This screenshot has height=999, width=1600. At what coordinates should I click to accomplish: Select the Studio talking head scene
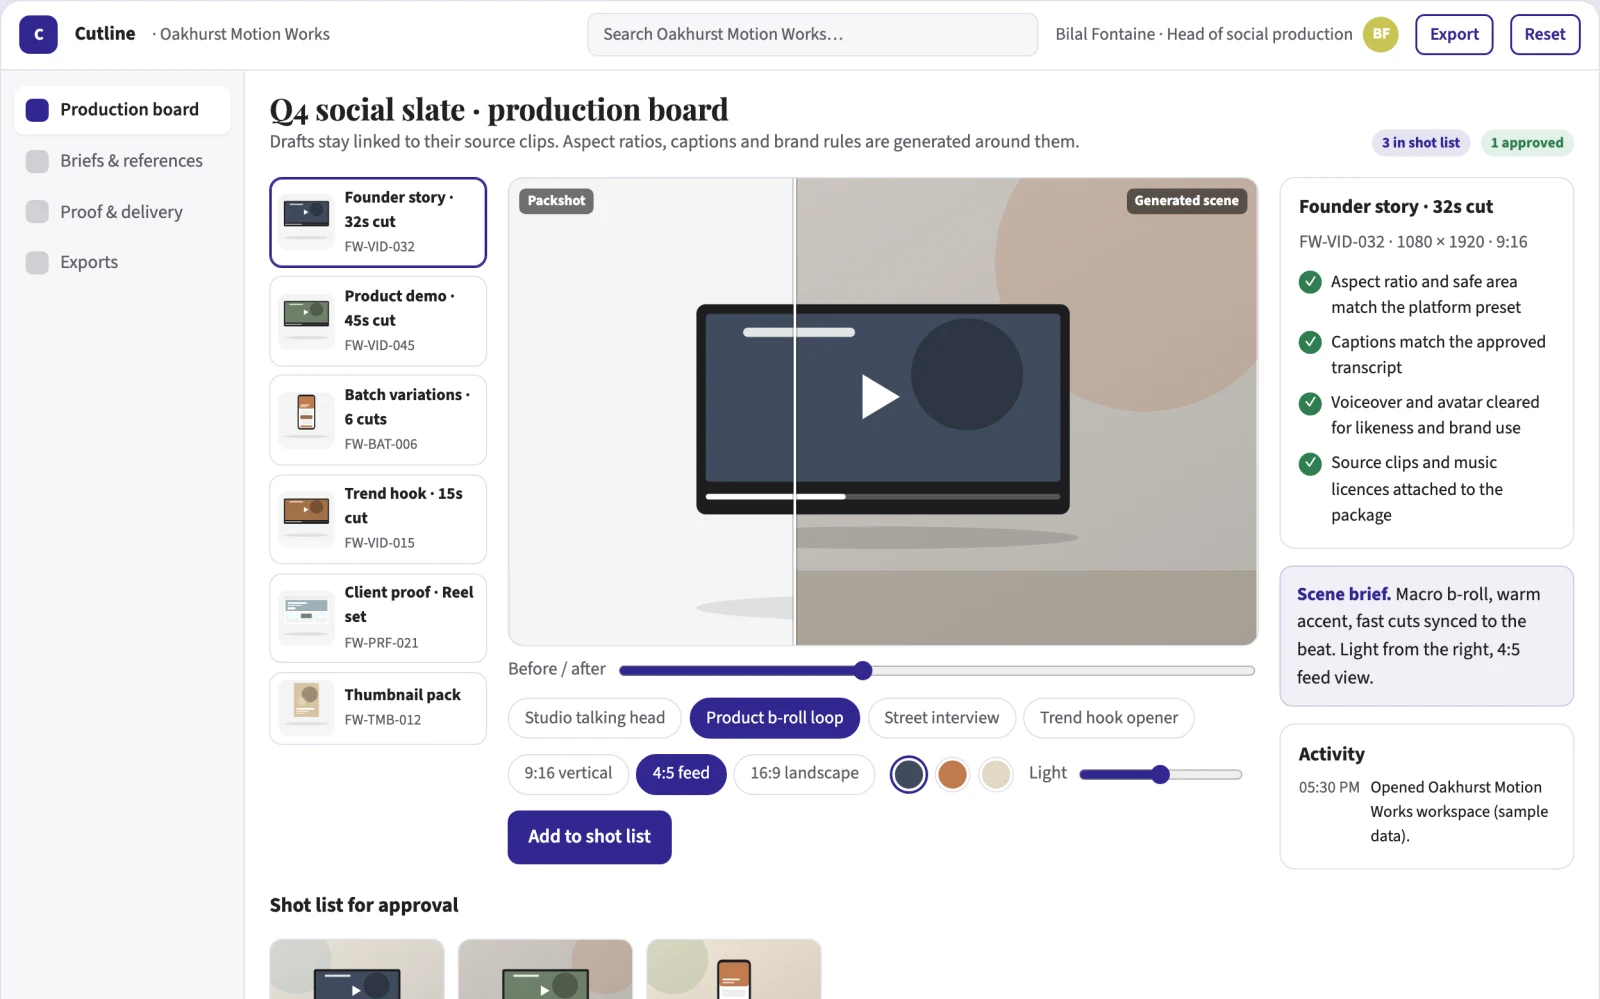pyautogui.click(x=595, y=718)
